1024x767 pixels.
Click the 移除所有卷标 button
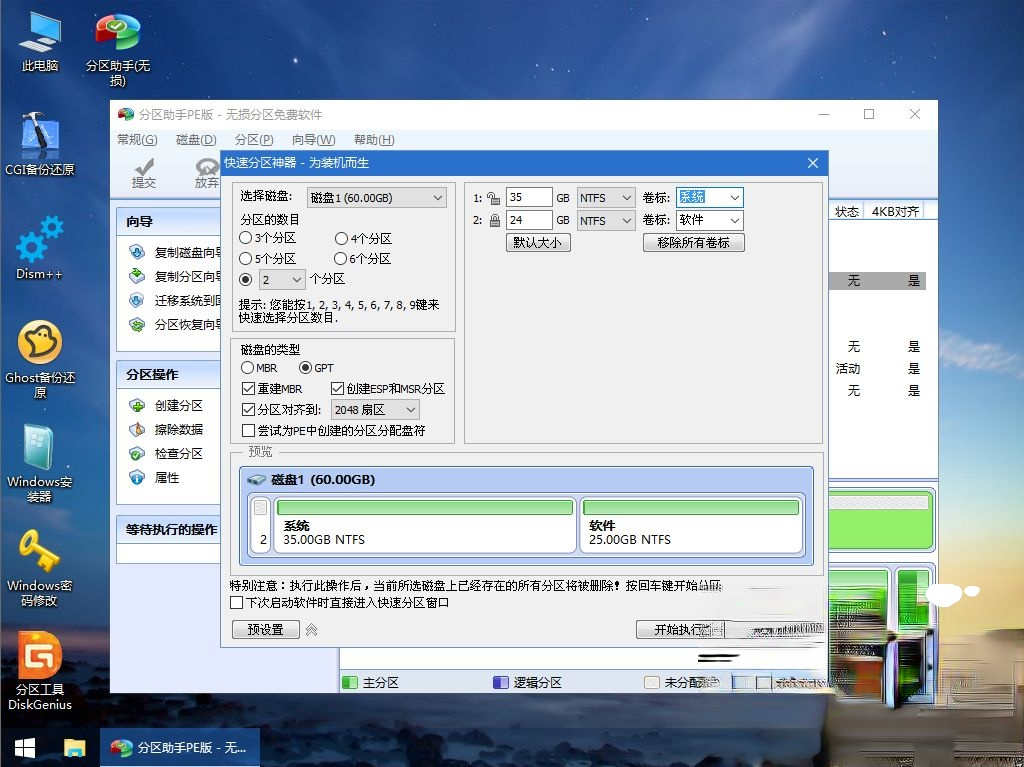694,242
